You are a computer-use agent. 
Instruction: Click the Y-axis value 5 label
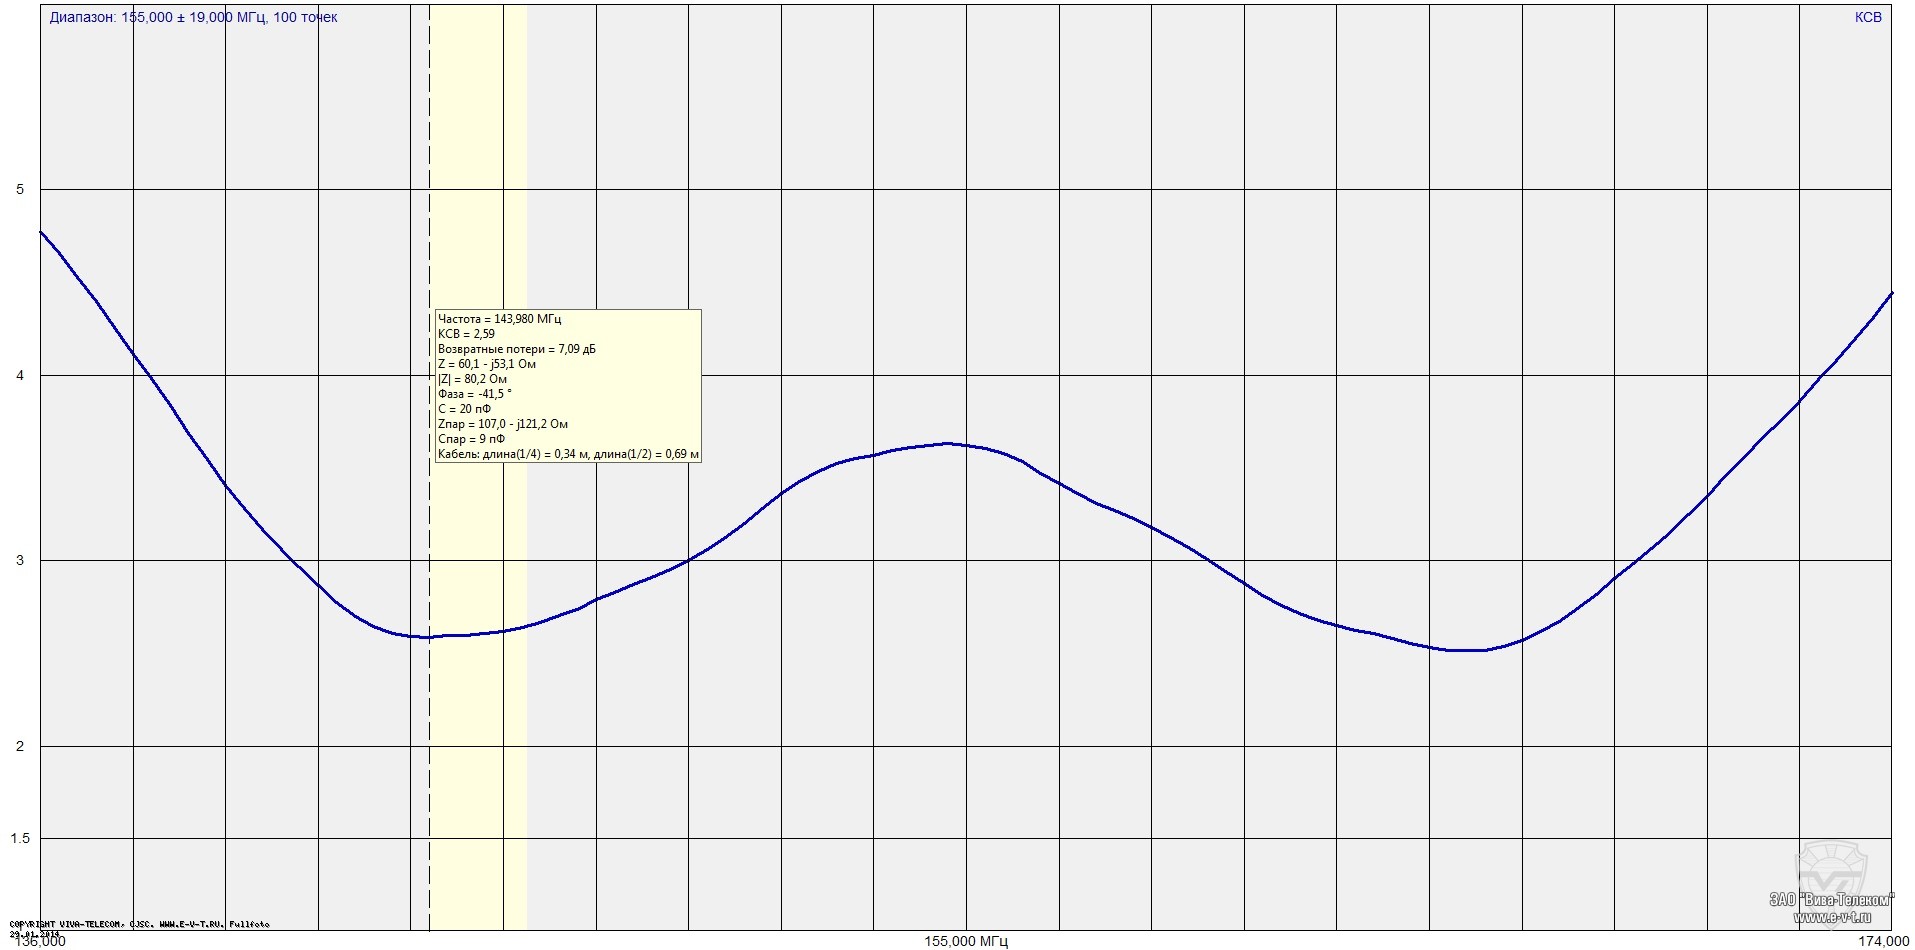pyautogui.click(x=20, y=190)
